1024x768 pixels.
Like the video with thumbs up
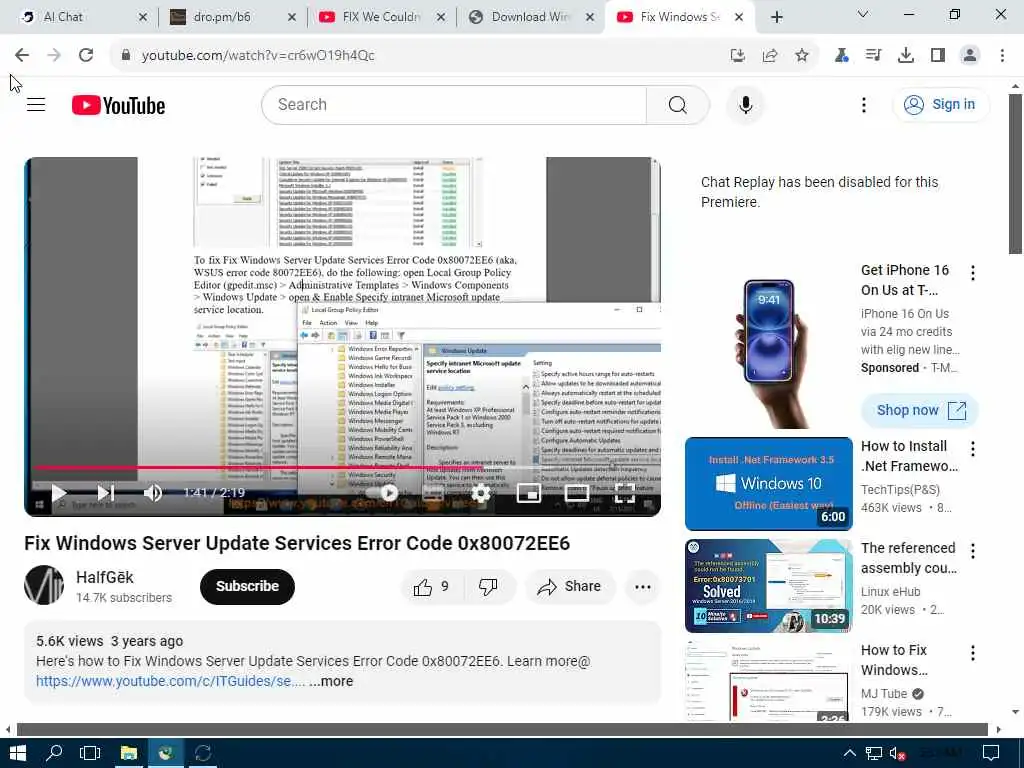(432, 587)
